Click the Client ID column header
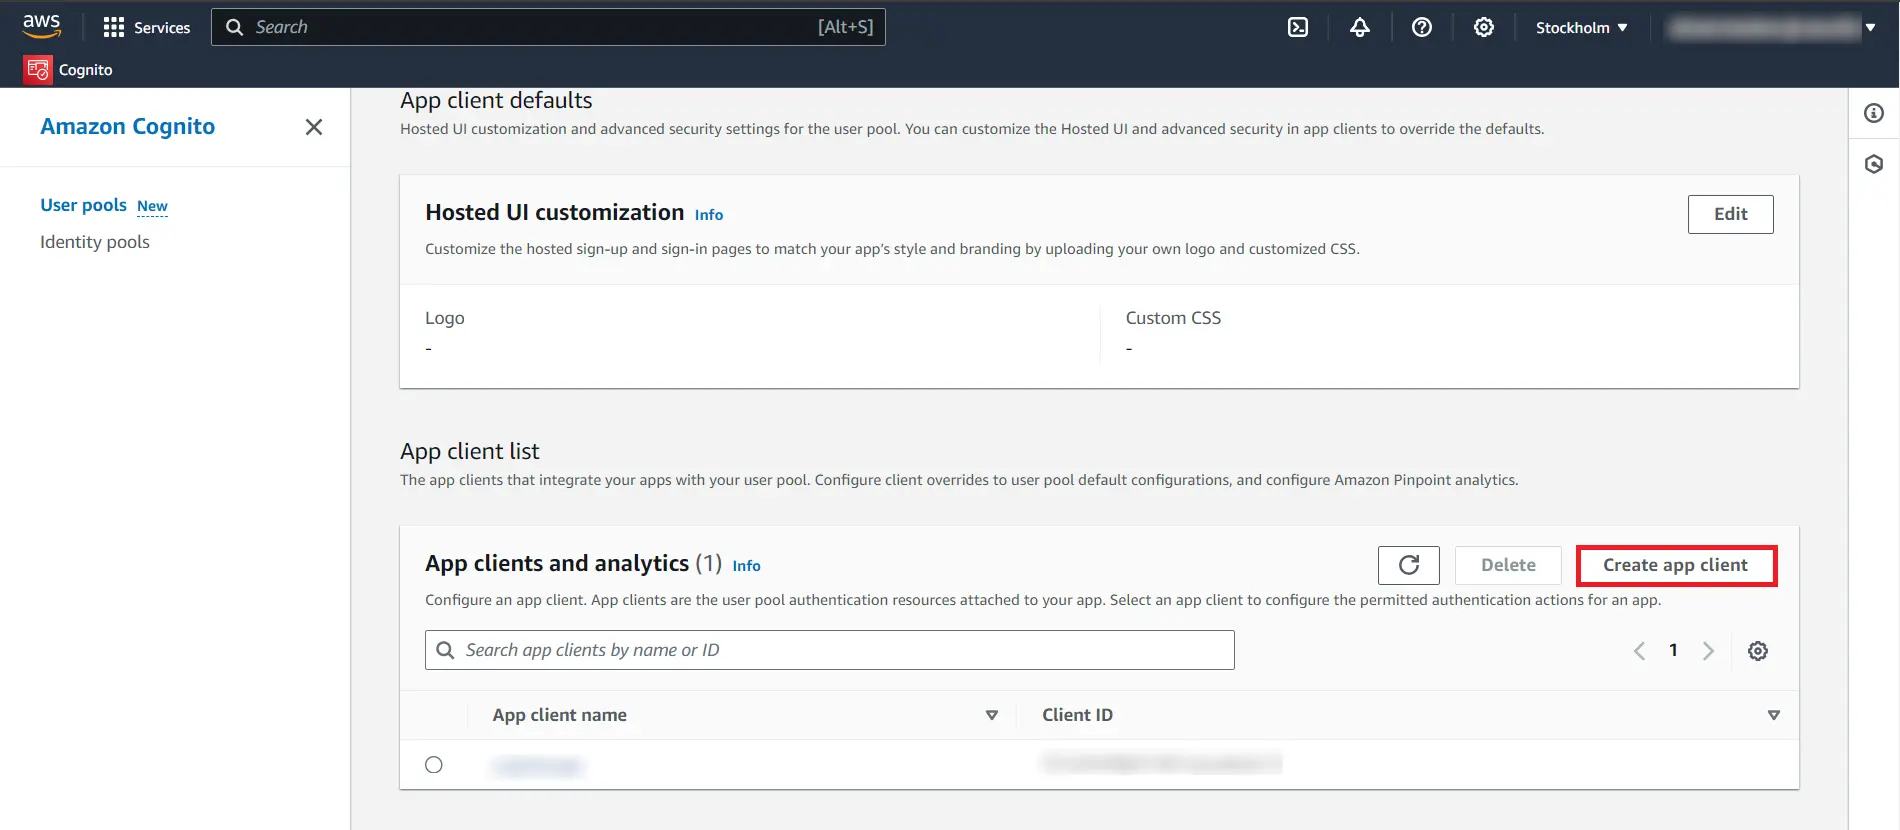This screenshot has height=830, width=1900. coord(1077,715)
